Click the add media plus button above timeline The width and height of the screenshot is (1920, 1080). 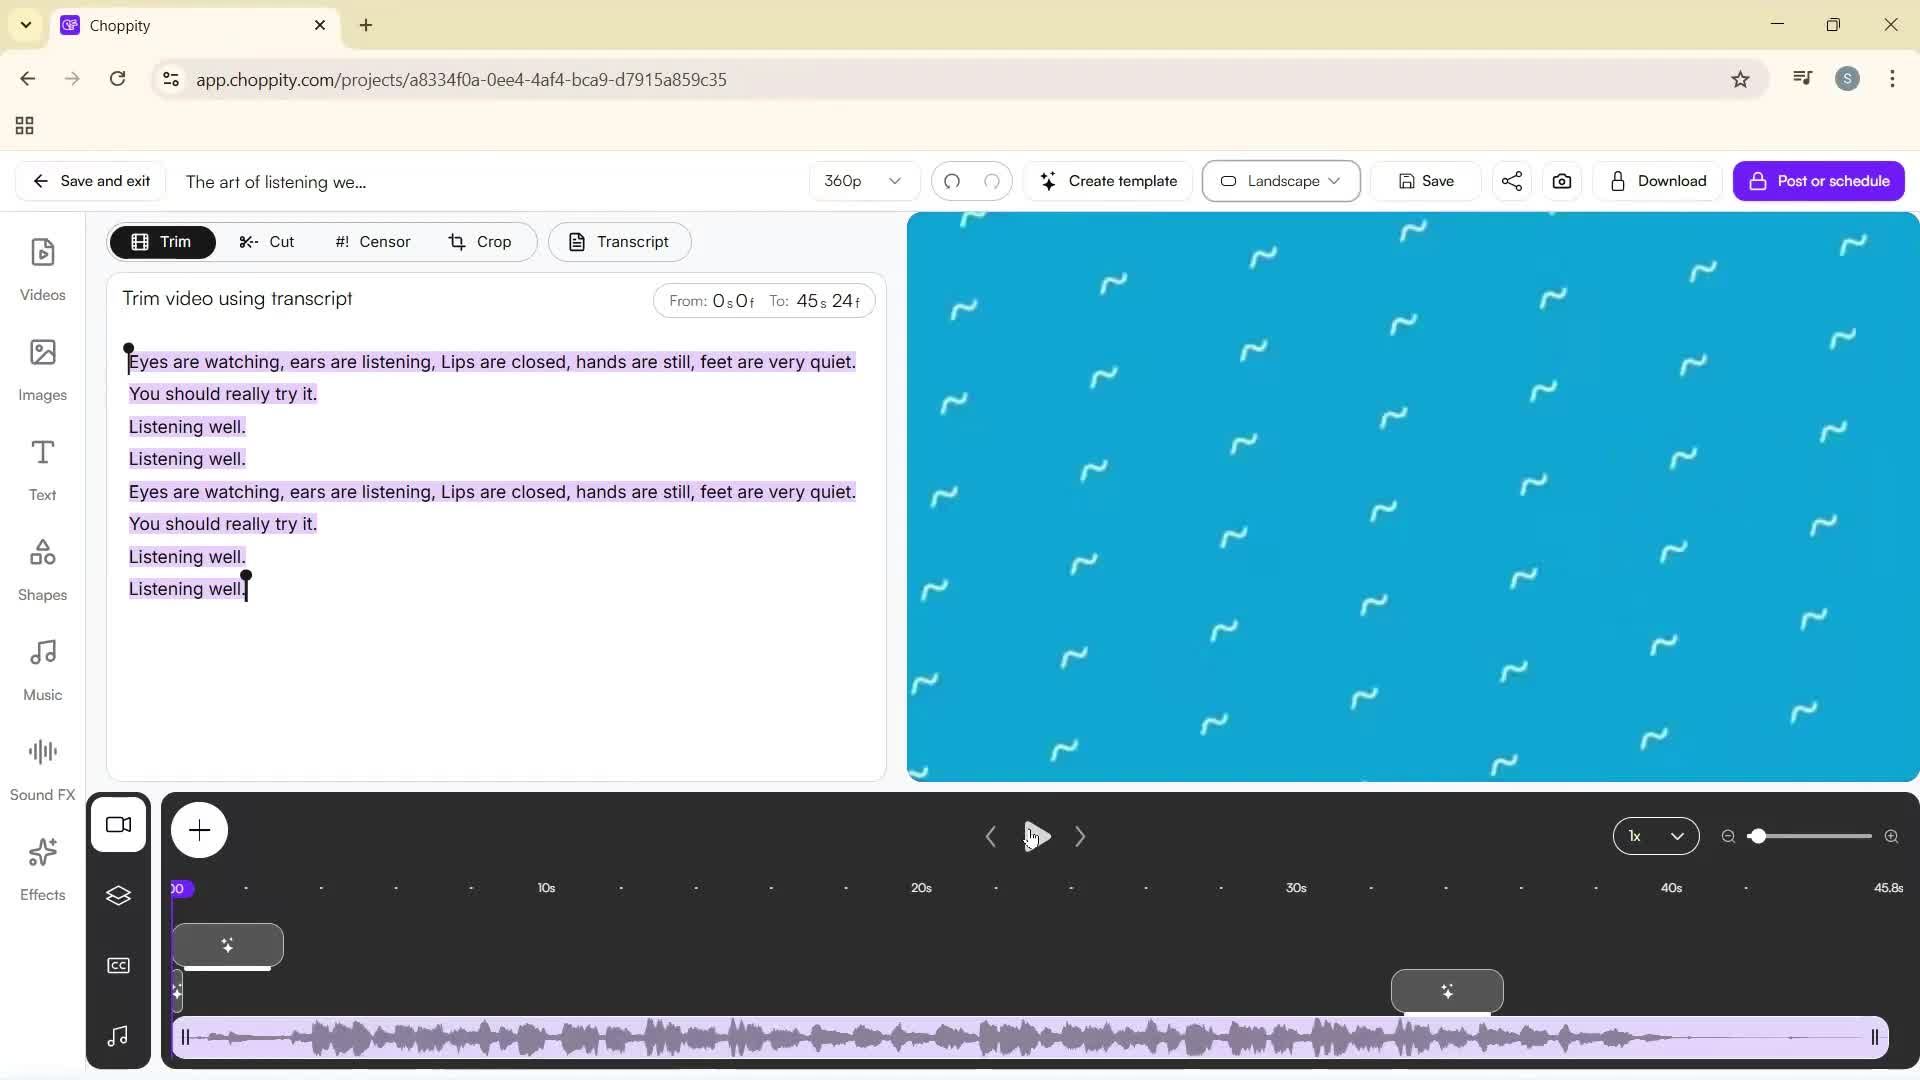click(200, 830)
